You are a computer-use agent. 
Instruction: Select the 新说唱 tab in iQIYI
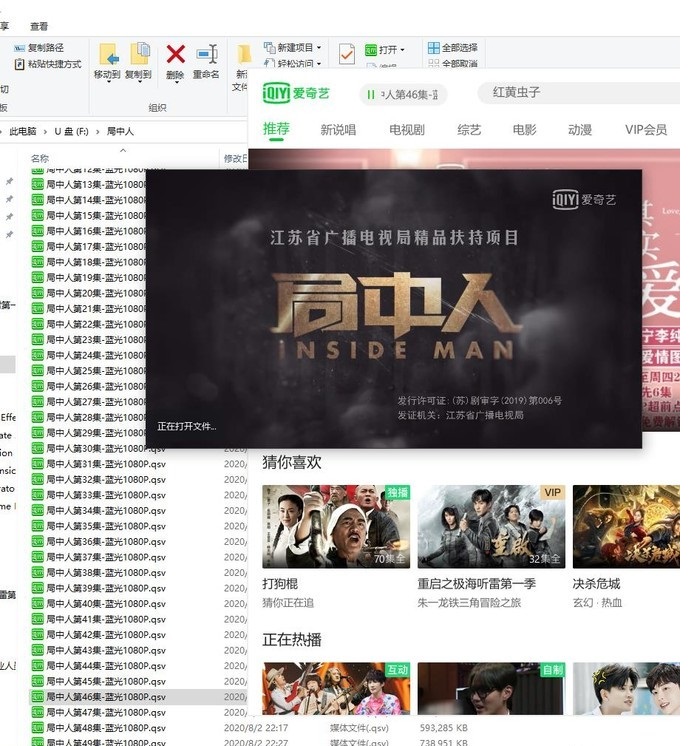click(338, 130)
